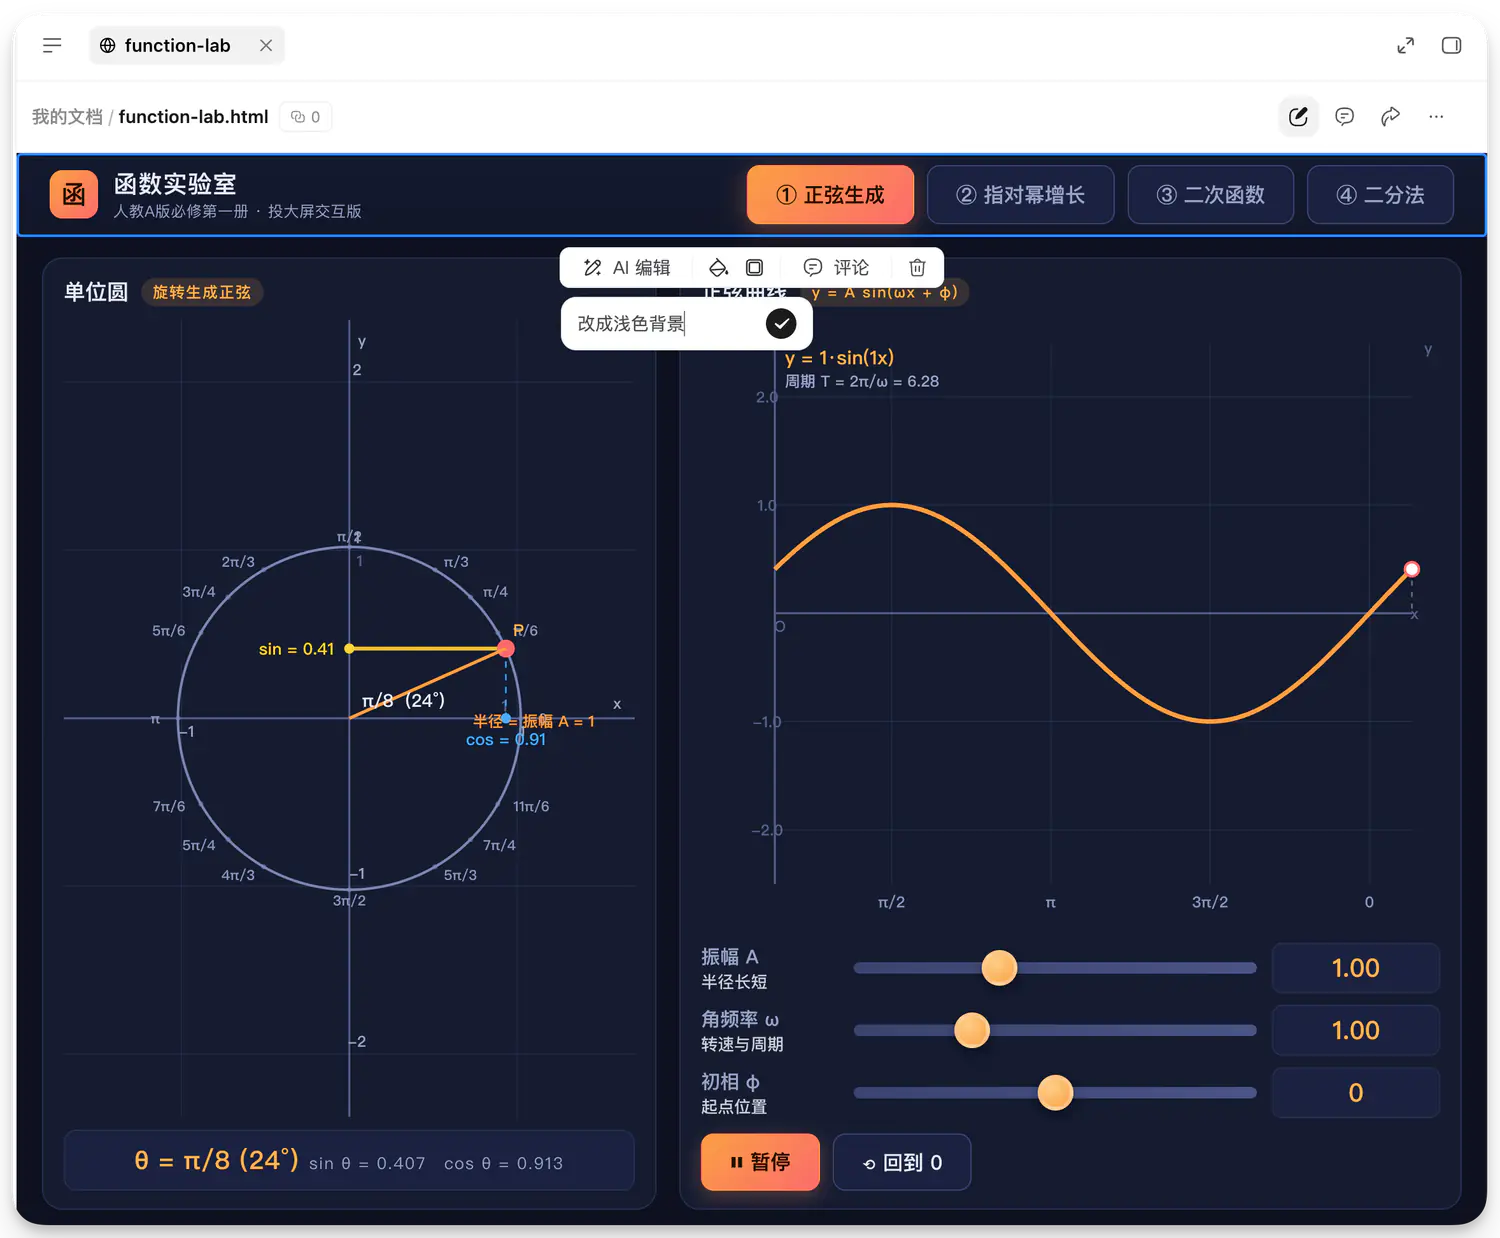Adjust the 角频率 ω slider handle
Image resolution: width=1500 pixels, height=1238 pixels.
pyautogui.click(x=972, y=1030)
